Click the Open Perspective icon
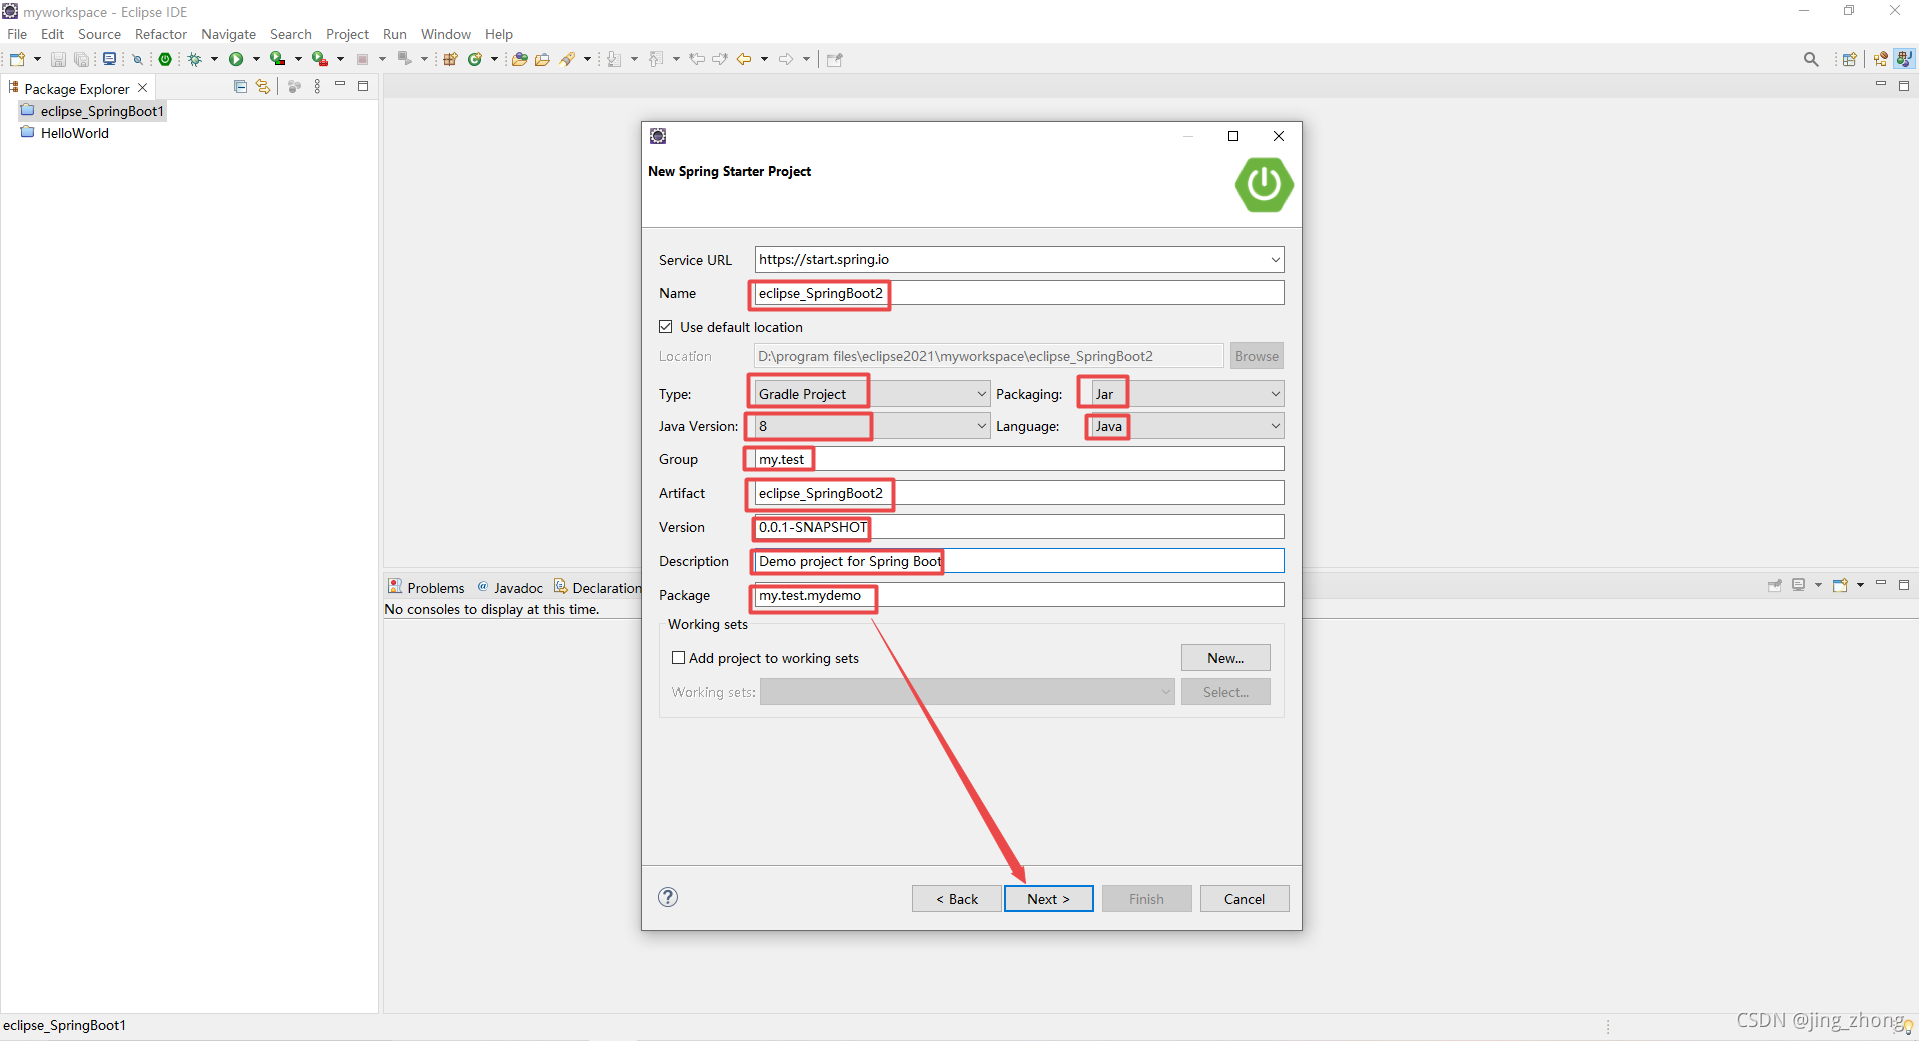Viewport: 1919px width, 1041px height. tap(1850, 59)
